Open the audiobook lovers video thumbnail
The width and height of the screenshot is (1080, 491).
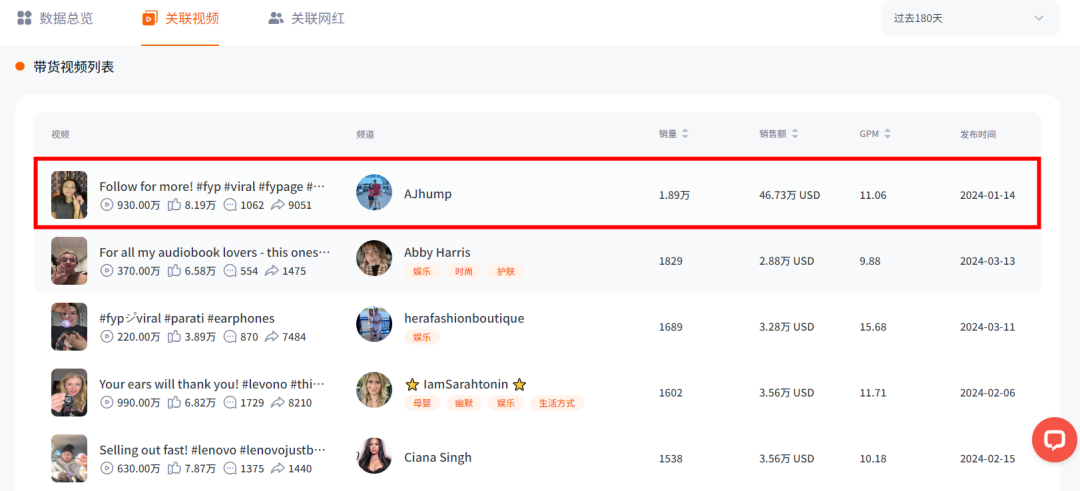[69, 261]
